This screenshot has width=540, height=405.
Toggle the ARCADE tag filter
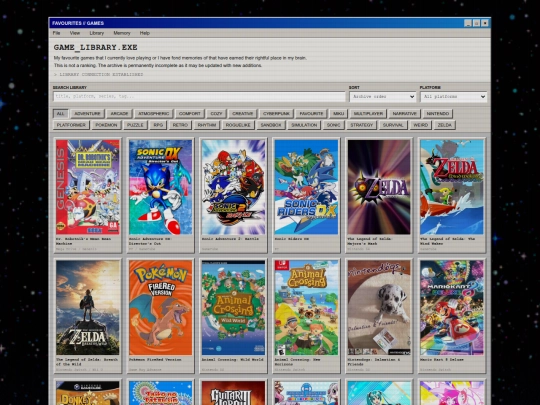(119, 114)
